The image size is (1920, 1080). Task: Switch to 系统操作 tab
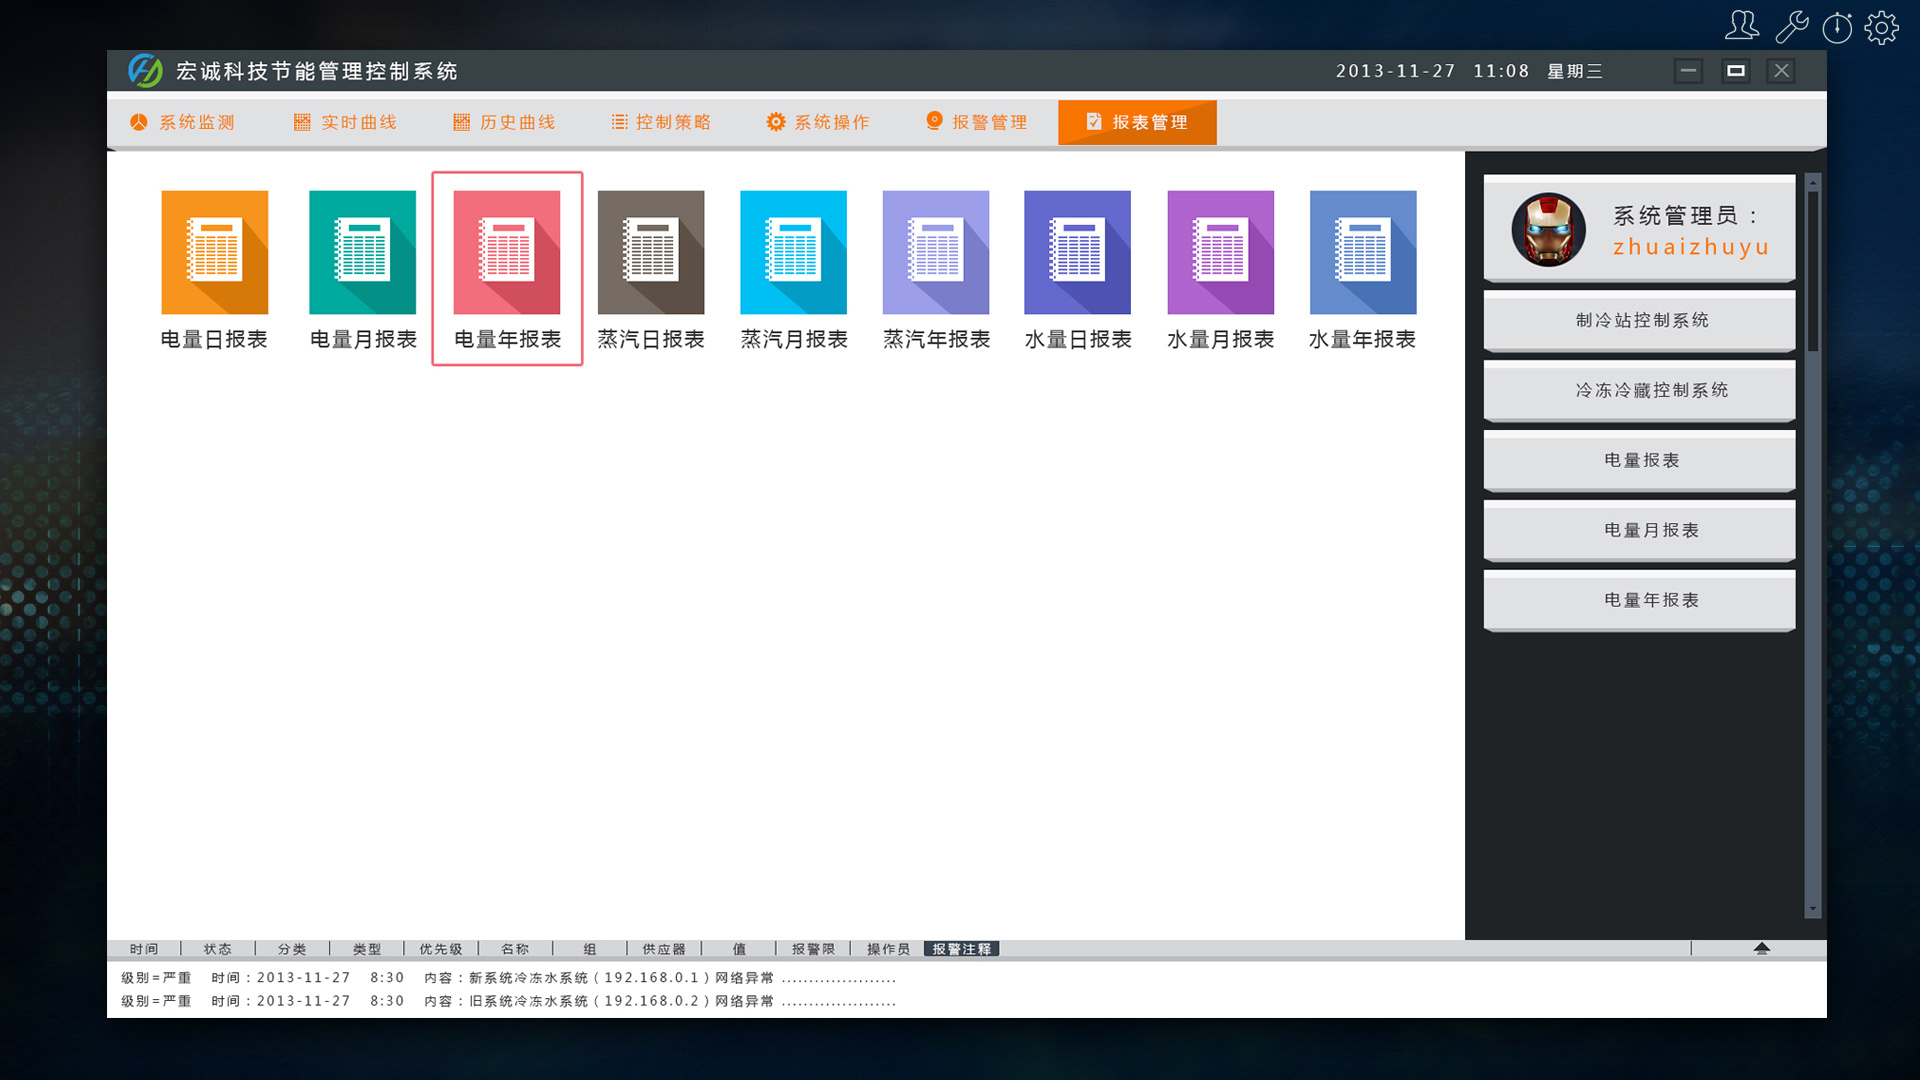point(818,122)
